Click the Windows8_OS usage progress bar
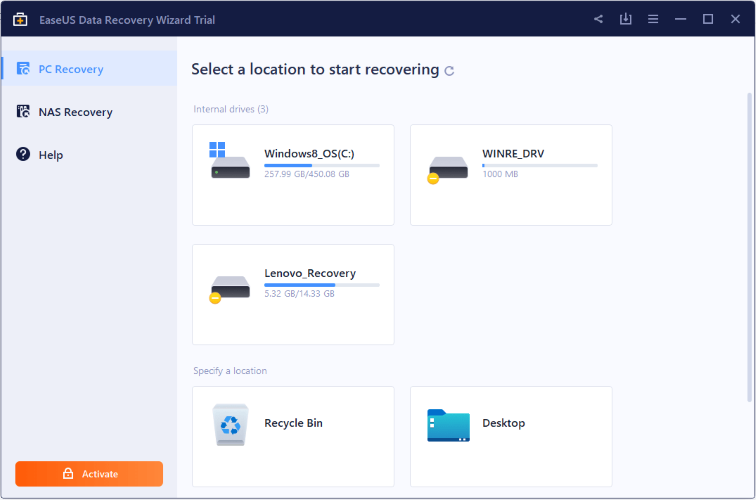The image size is (756, 500). pyautogui.click(x=322, y=165)
